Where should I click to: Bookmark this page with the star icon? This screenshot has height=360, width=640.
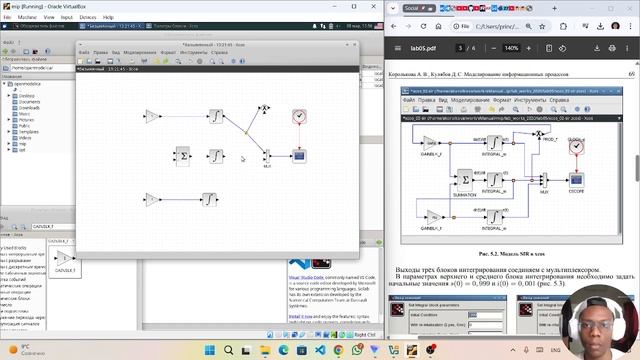pos(542,26)
